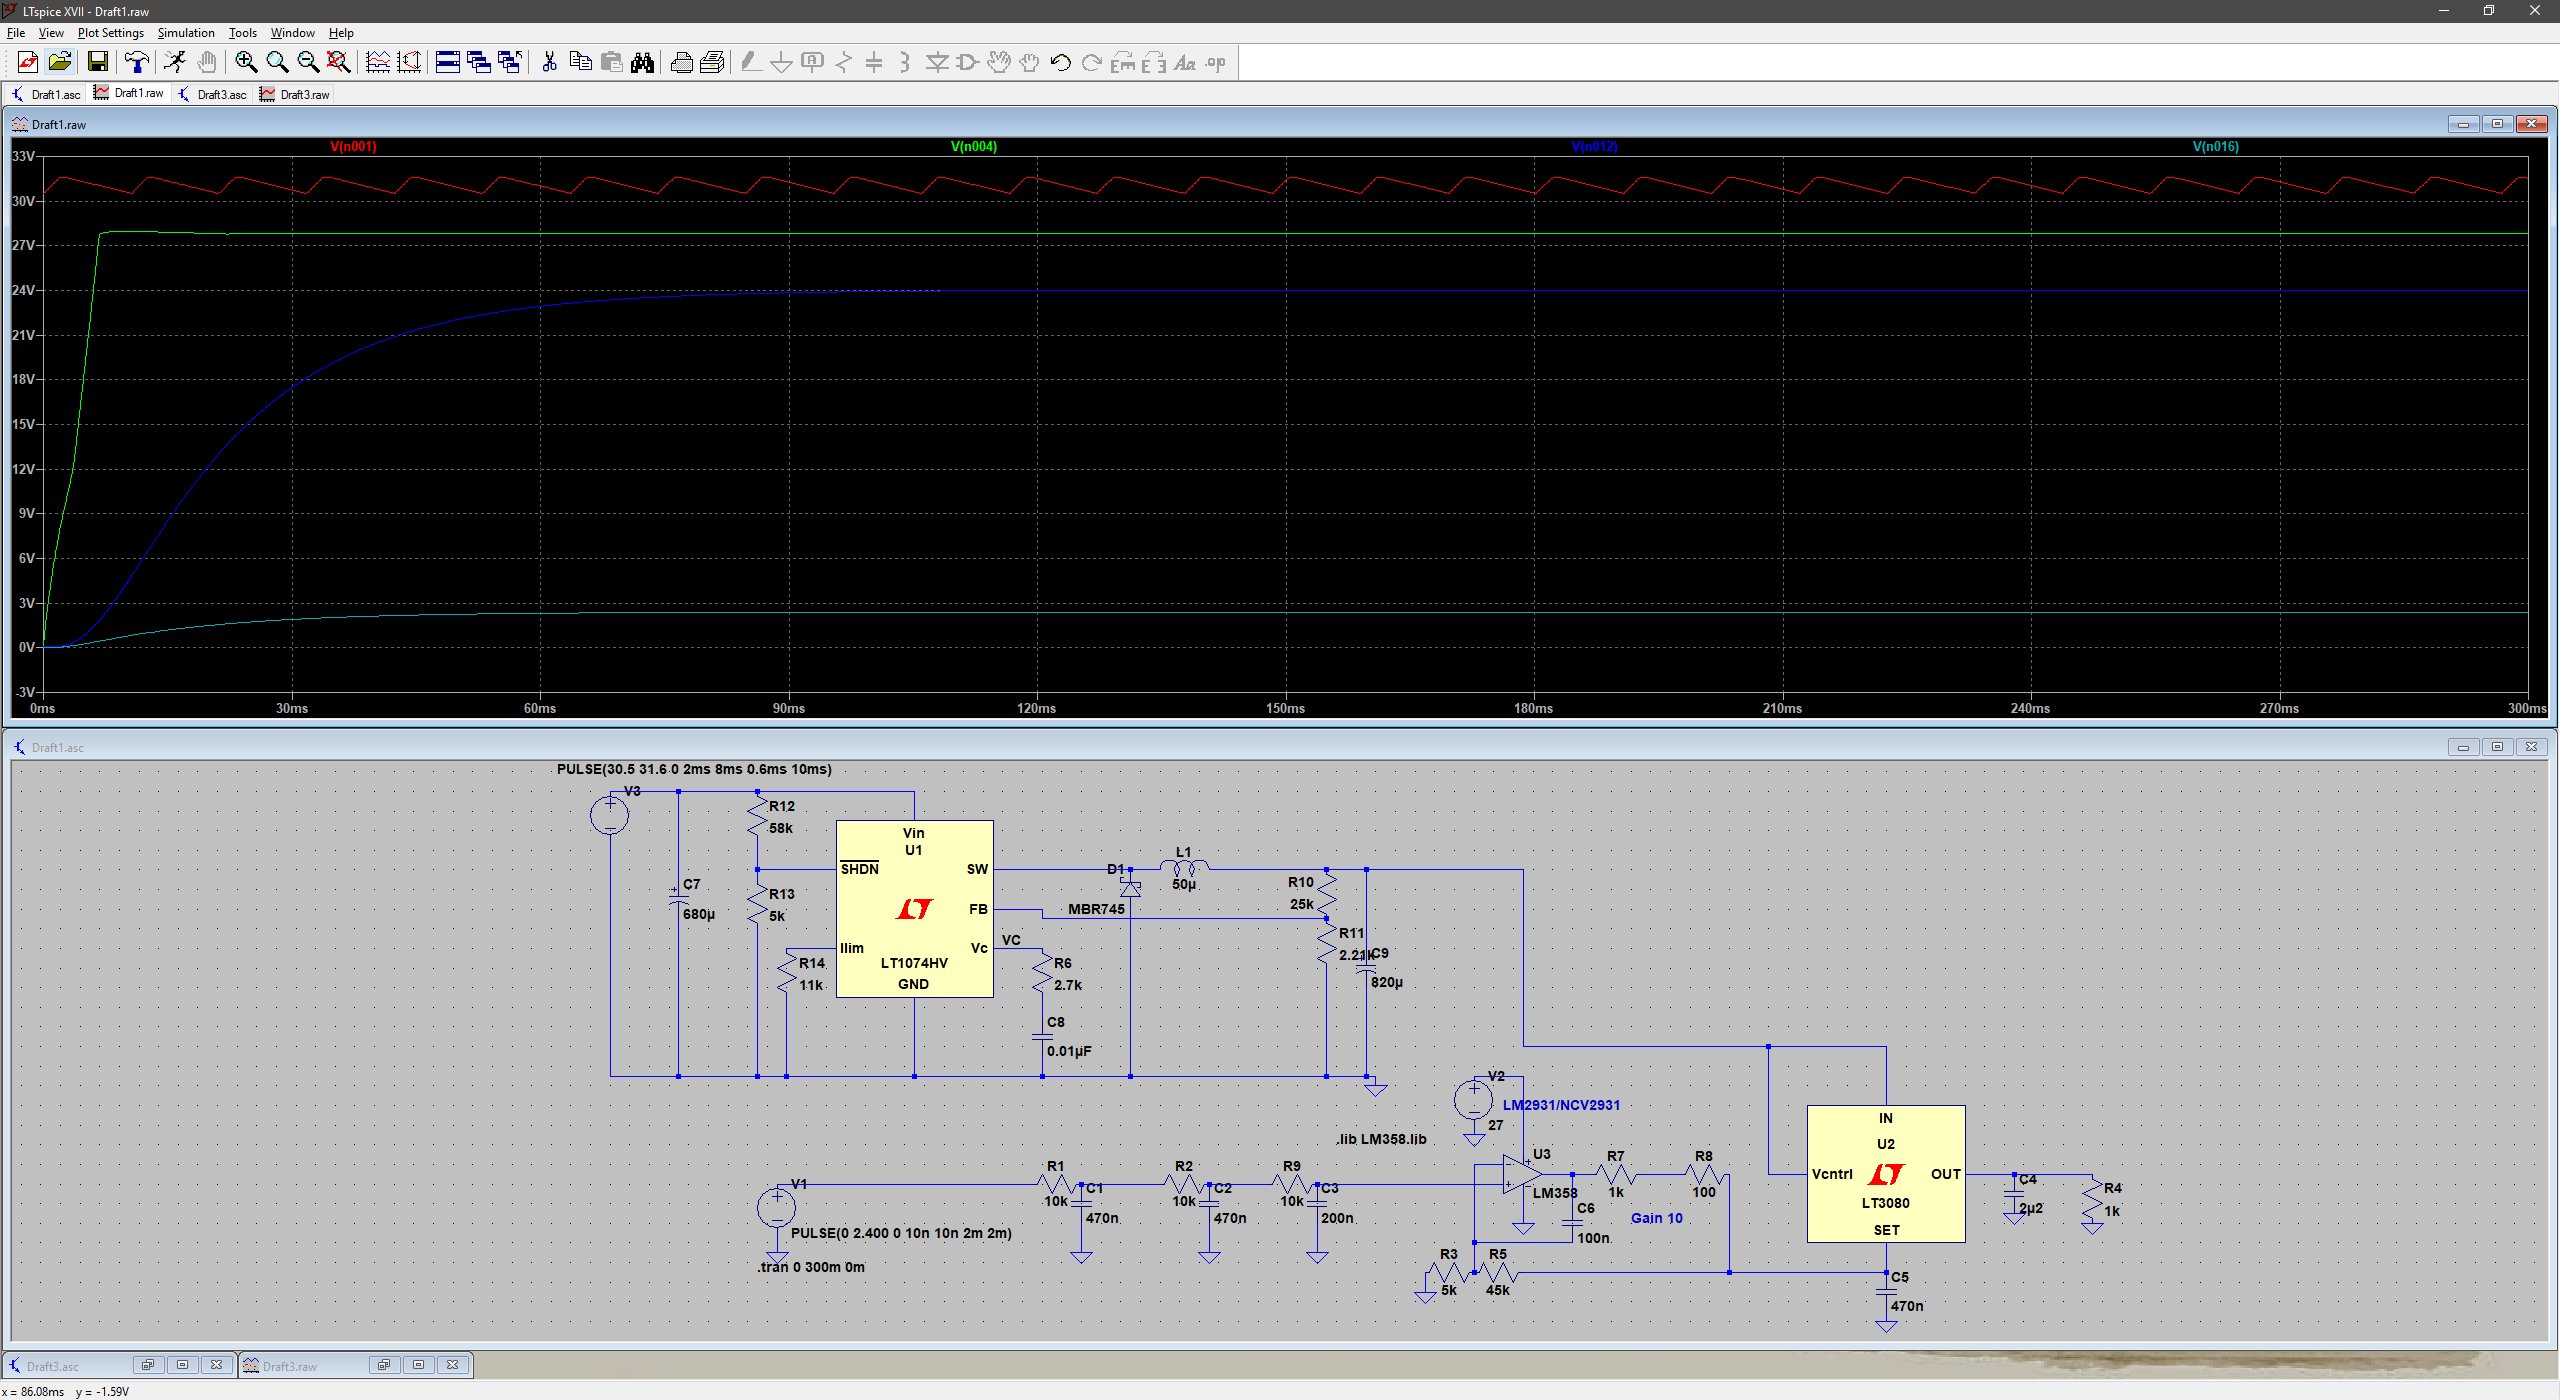The height and width of the screenshot is (1400, 2560).
Task: Select the place ground icon
Action: click(781, 62)
